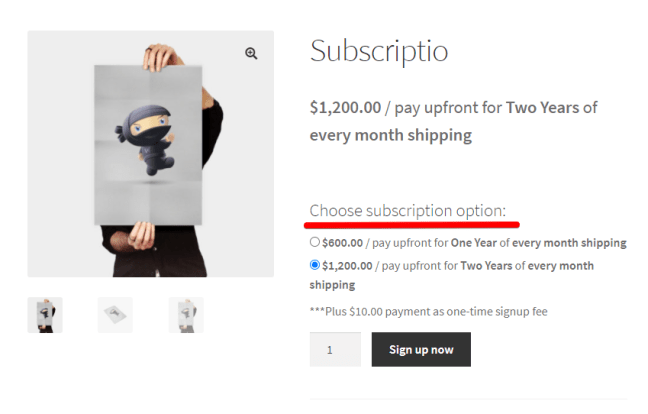Click the $10.00 one-time signup fee note
Screen dimensions: 648x414
[428, 311]
